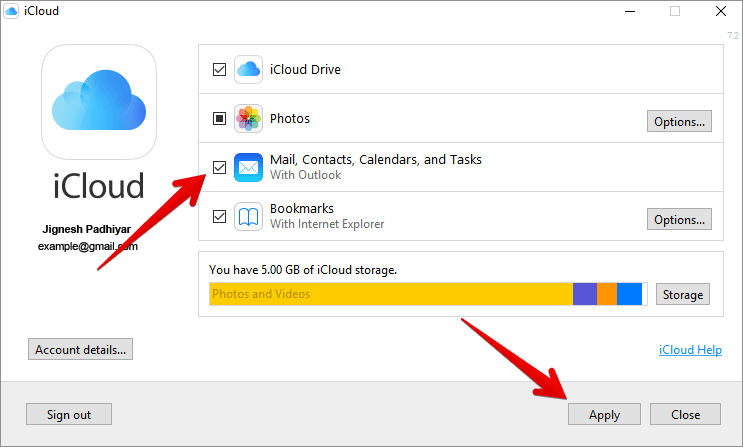This screenshot has height=447, width=743.
Task: Click the iCloud title bar icon
Action: tap(11, 11)
